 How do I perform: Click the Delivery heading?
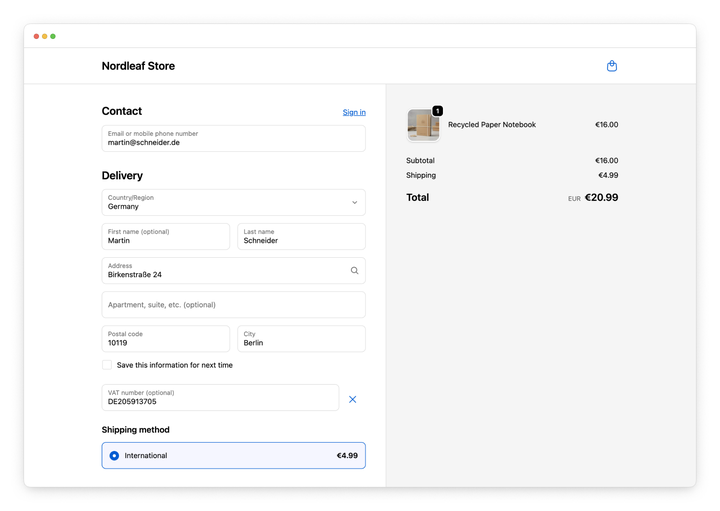coord(122,175)
